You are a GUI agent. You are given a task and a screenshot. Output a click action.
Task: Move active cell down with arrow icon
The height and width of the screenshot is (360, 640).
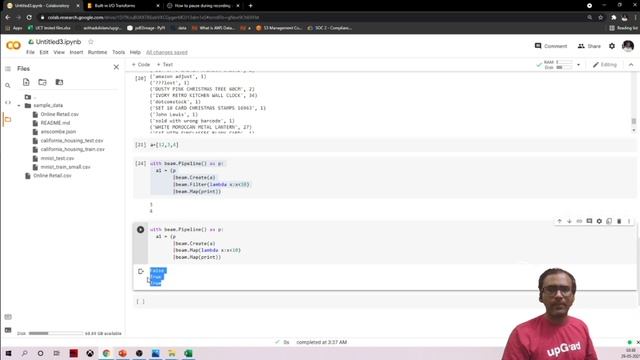[x=569, y=221]
